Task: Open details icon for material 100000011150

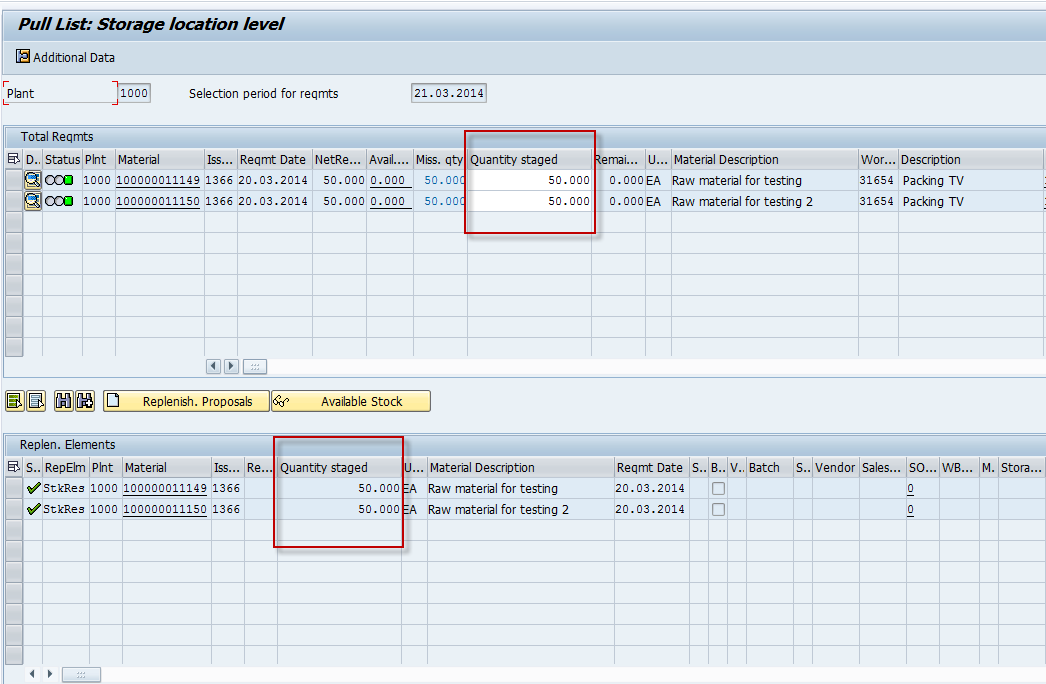Action: [33, 201]
